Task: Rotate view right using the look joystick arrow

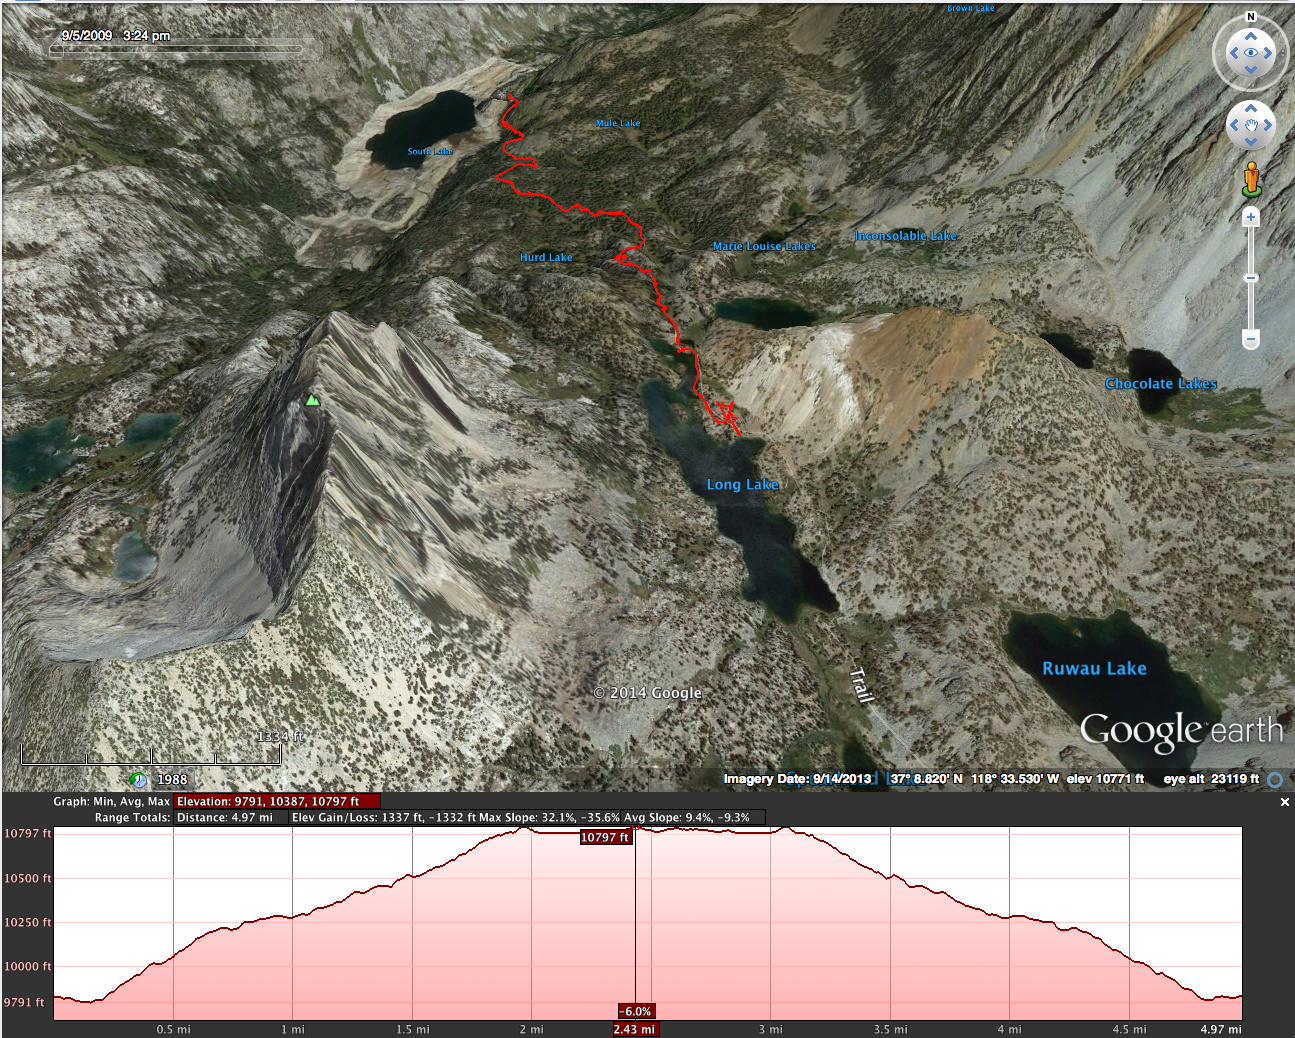Action: pyautogui.click(x=1268, y=53)
